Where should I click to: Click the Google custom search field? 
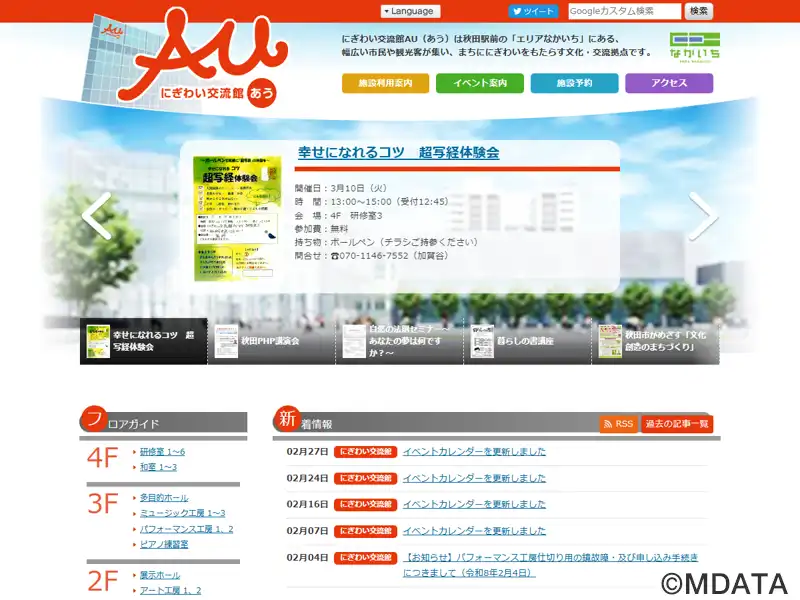[625, 11]
